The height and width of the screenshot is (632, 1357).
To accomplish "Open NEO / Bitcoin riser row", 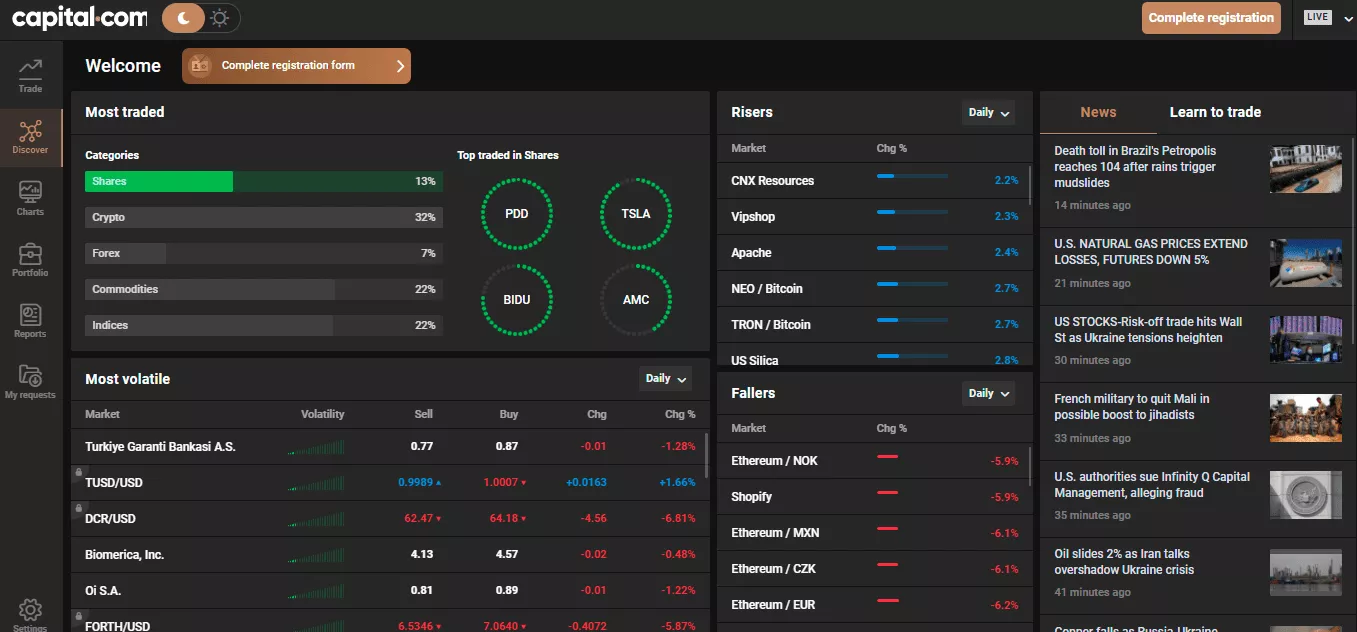I will (875, 289).
